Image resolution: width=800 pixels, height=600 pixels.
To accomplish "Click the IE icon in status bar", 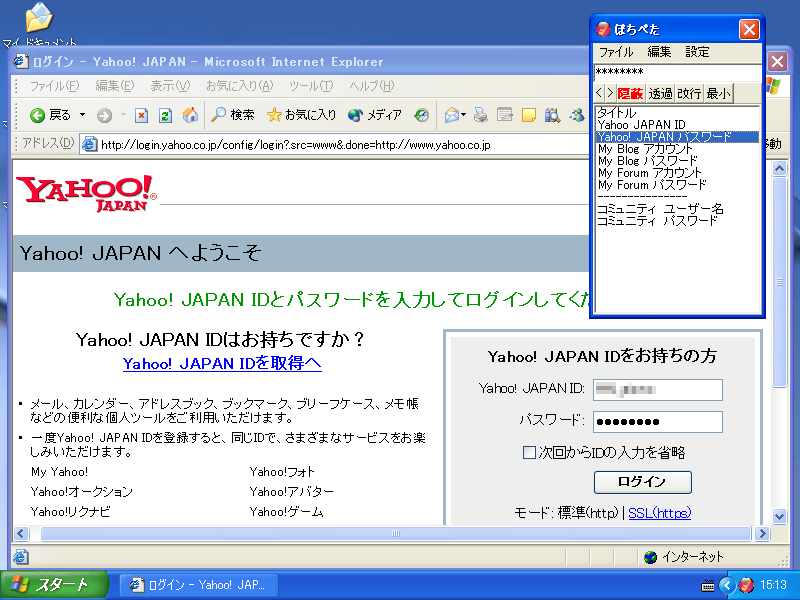I will click(20, 557).
